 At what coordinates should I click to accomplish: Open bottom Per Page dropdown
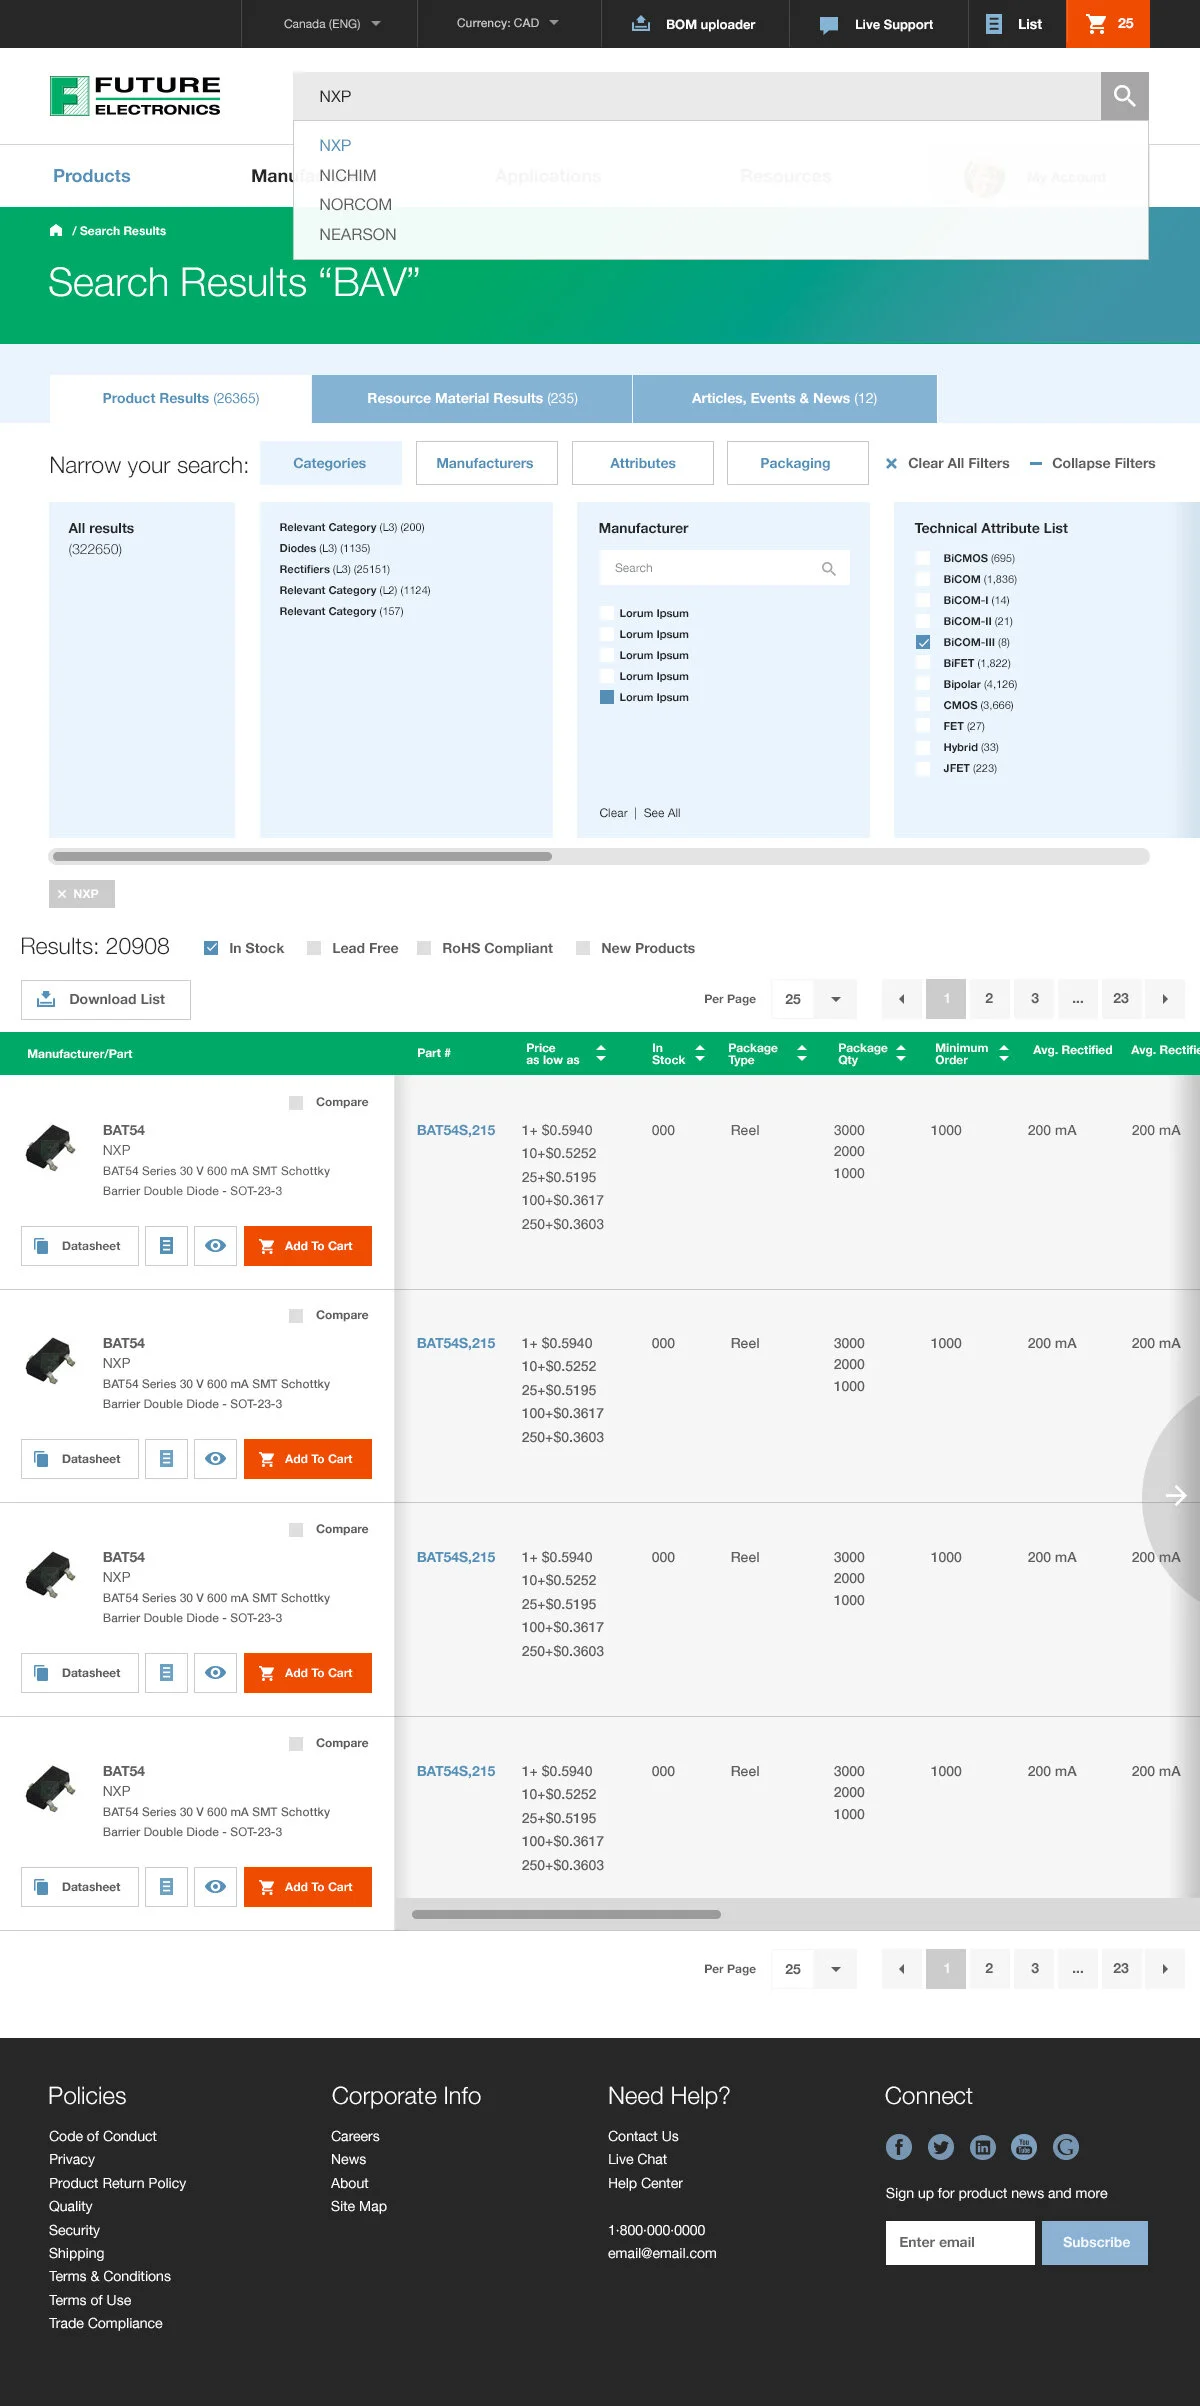[814, 1969]
